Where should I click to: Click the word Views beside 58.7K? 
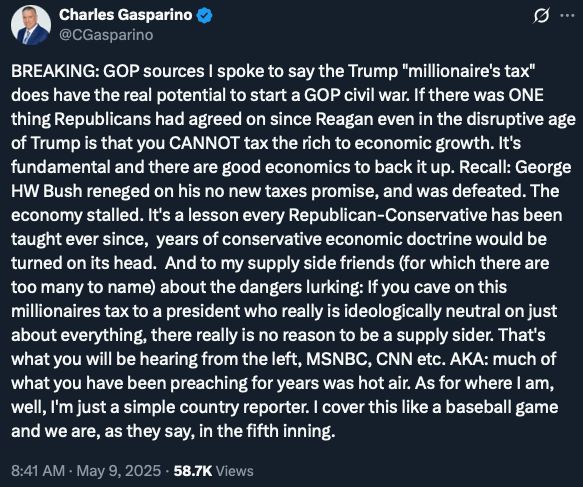click(x=235, y=471)
